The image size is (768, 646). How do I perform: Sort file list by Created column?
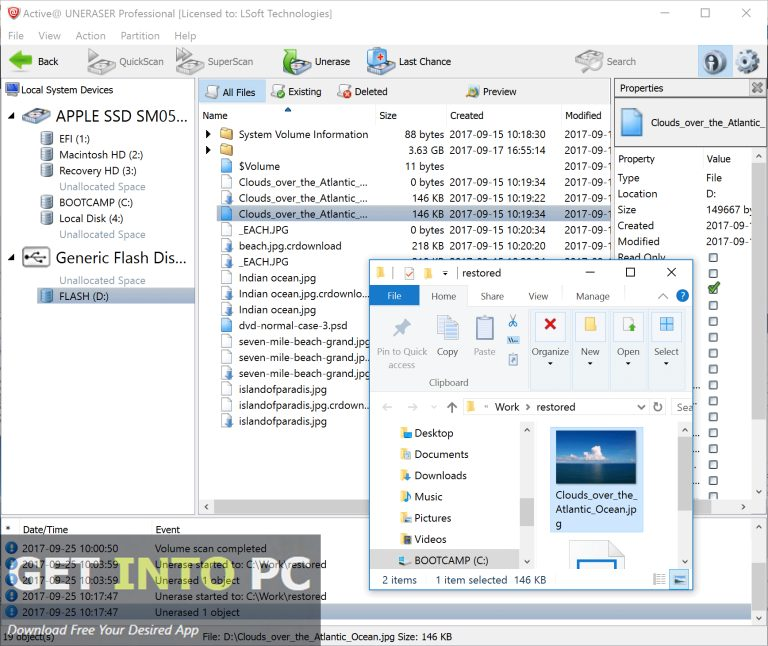[x=504, y=116]
